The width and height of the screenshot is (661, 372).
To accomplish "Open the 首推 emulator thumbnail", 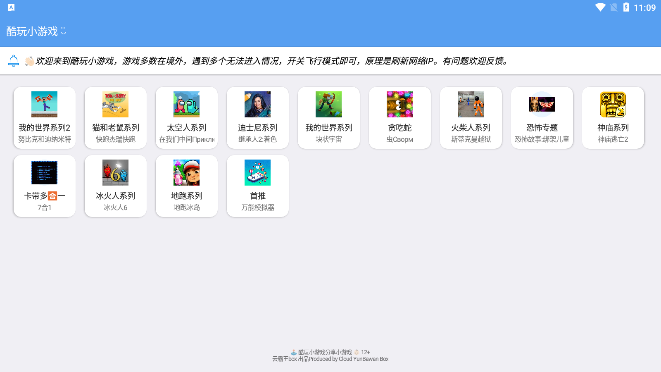I will [x=258, y=173].
